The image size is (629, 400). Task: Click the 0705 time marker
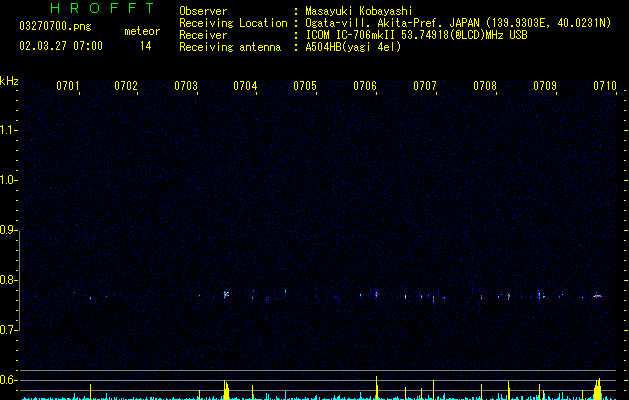pos(305,86)
